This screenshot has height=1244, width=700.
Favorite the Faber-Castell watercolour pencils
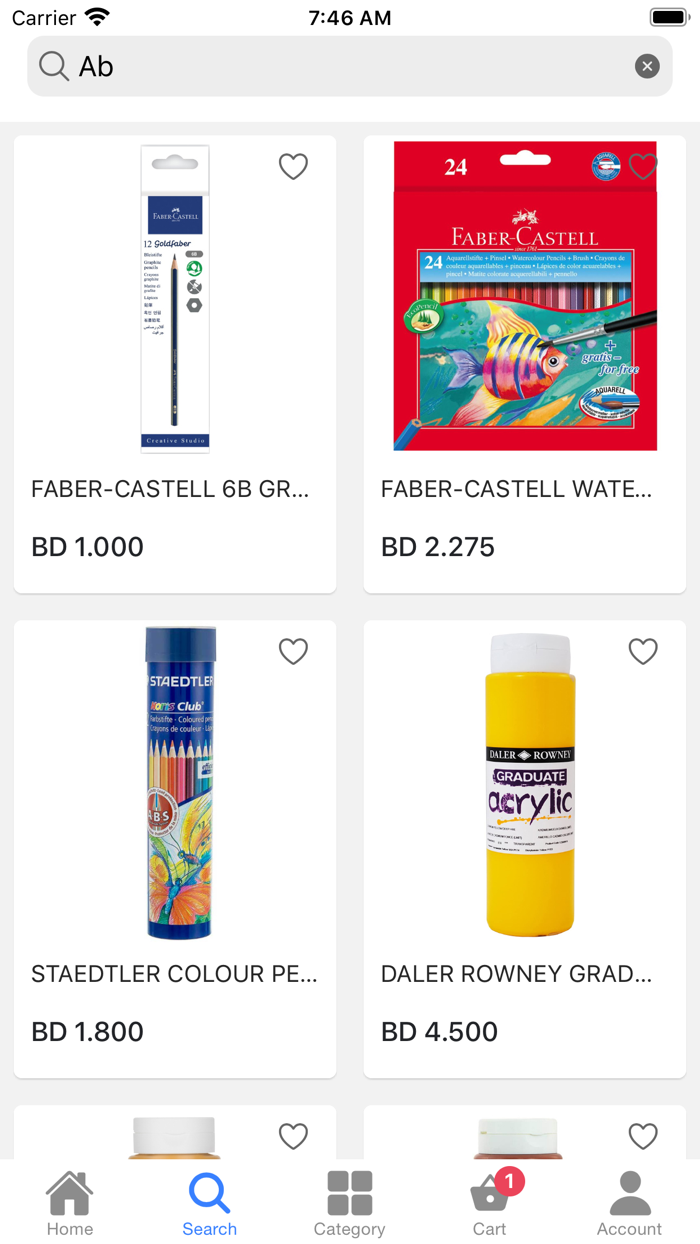pyautogui.click(x=643, y=166)
